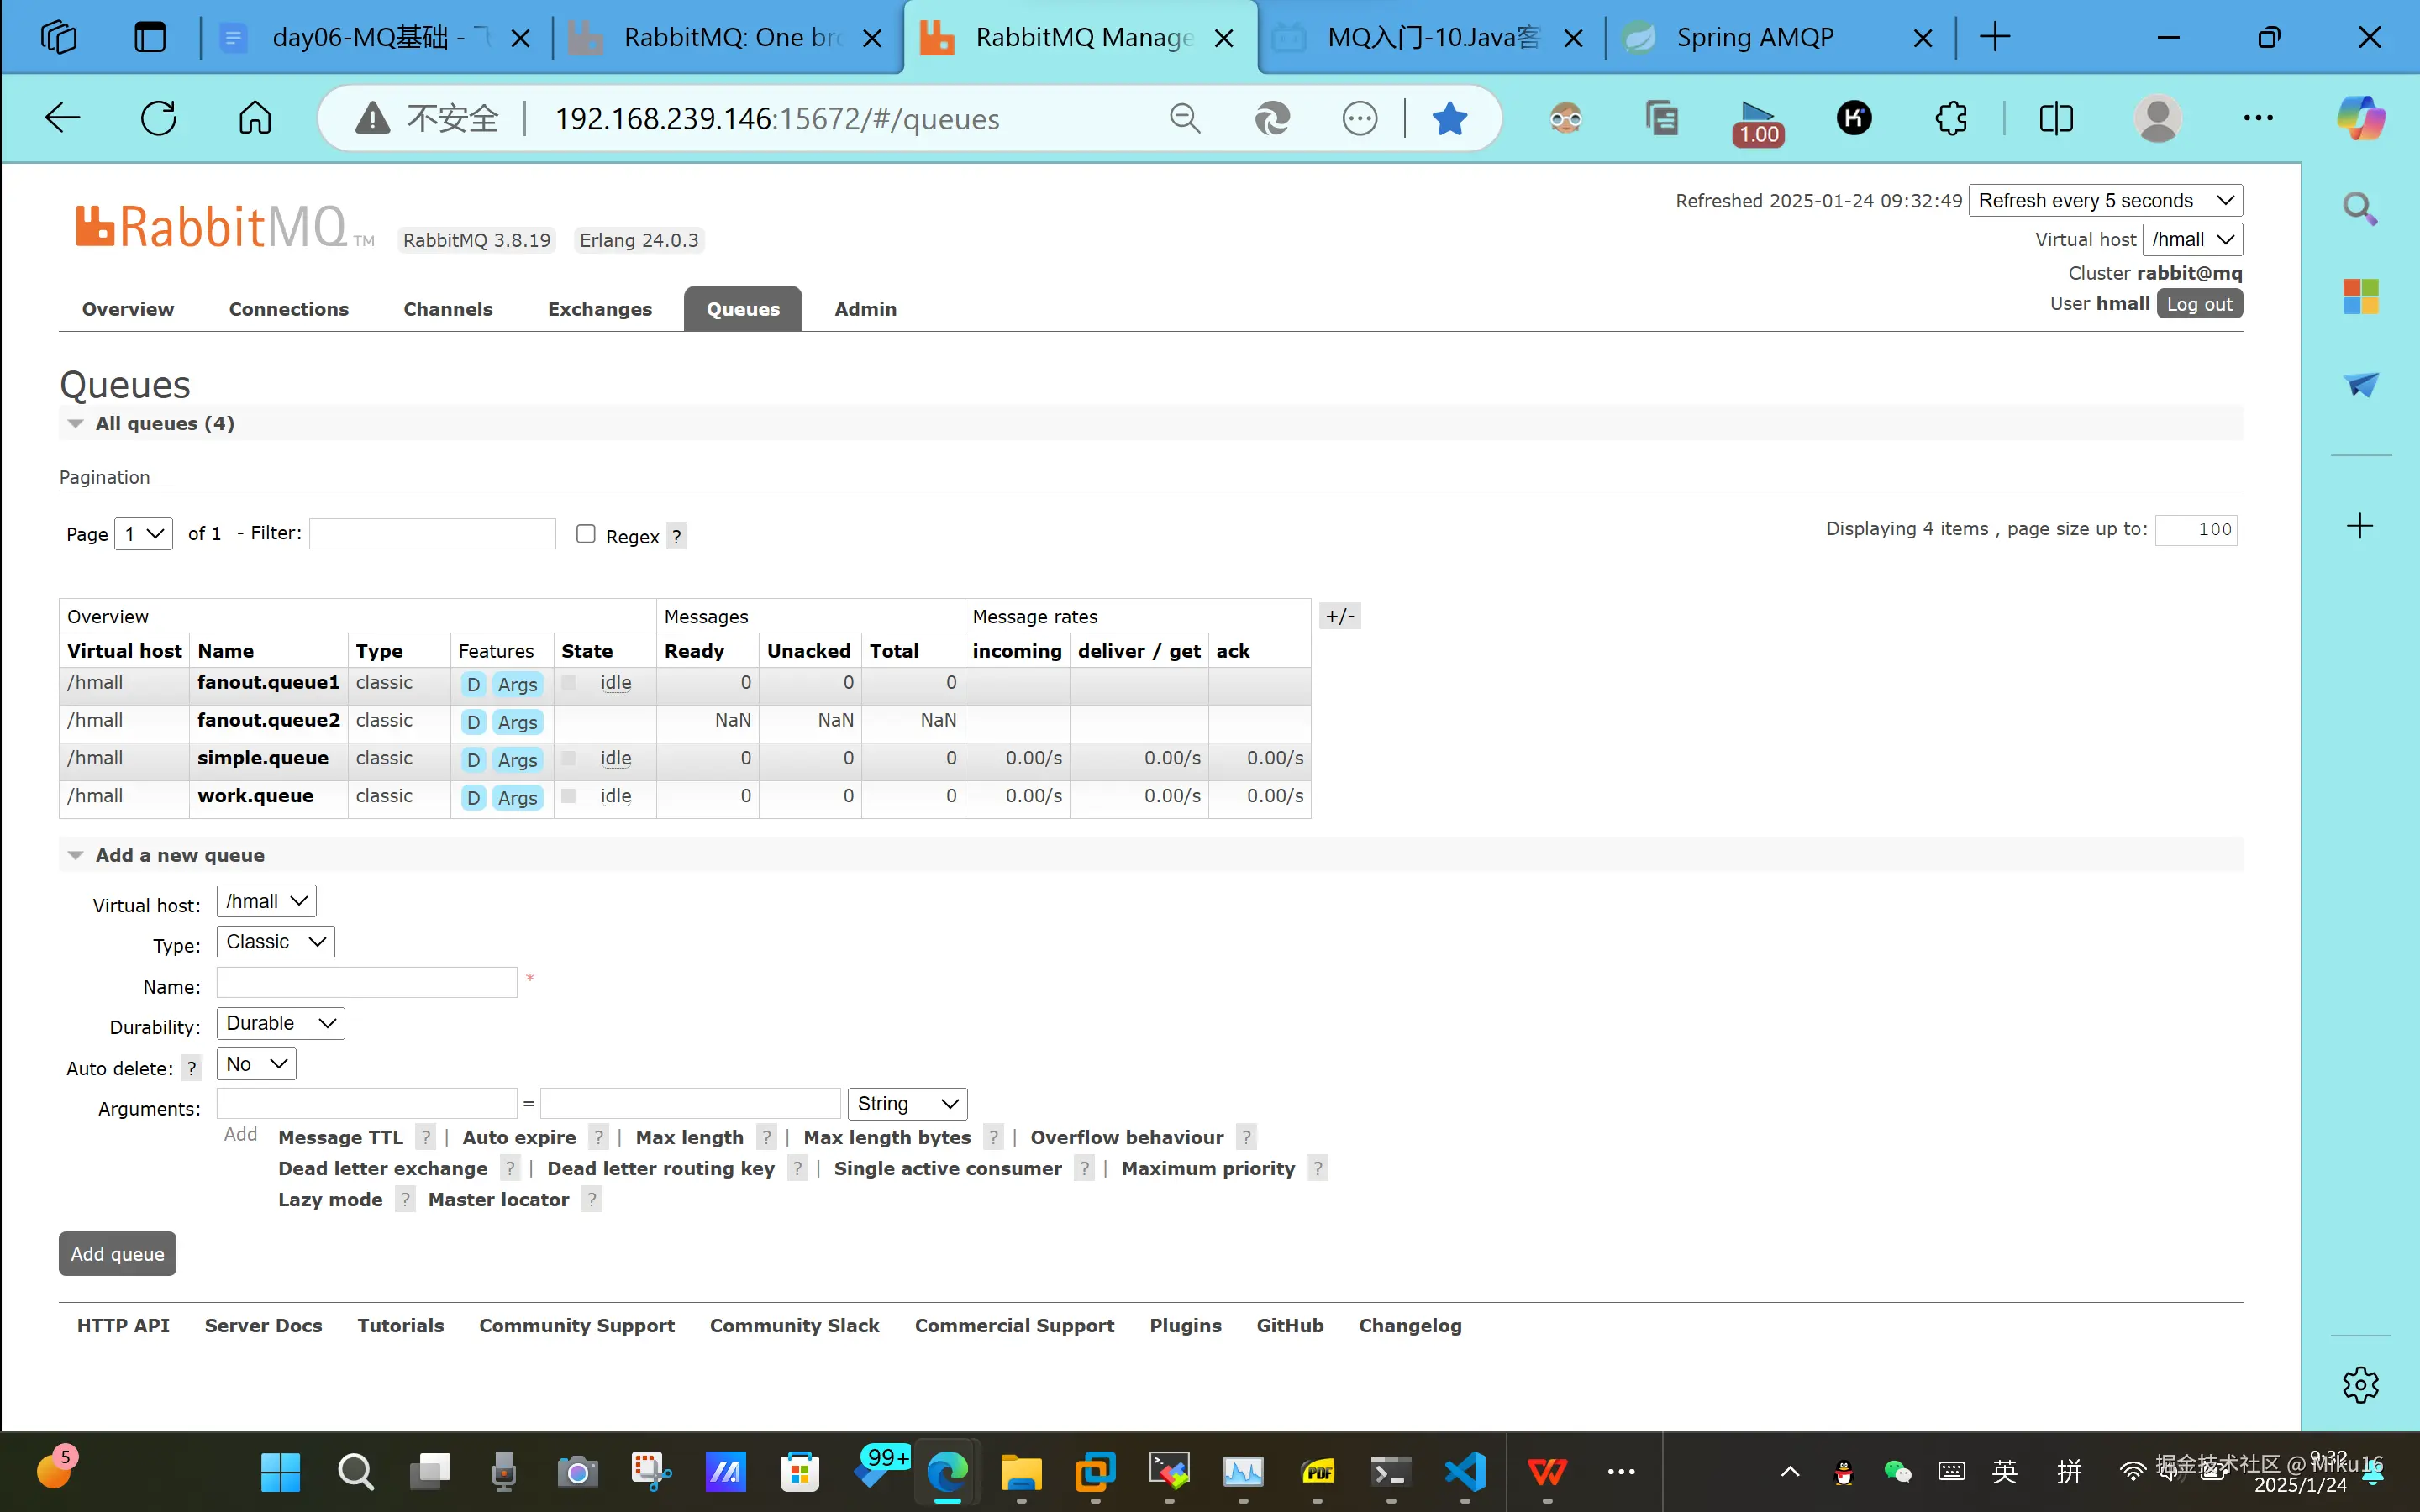Enable the Regex filter checkbox

[x=586, y=534]
